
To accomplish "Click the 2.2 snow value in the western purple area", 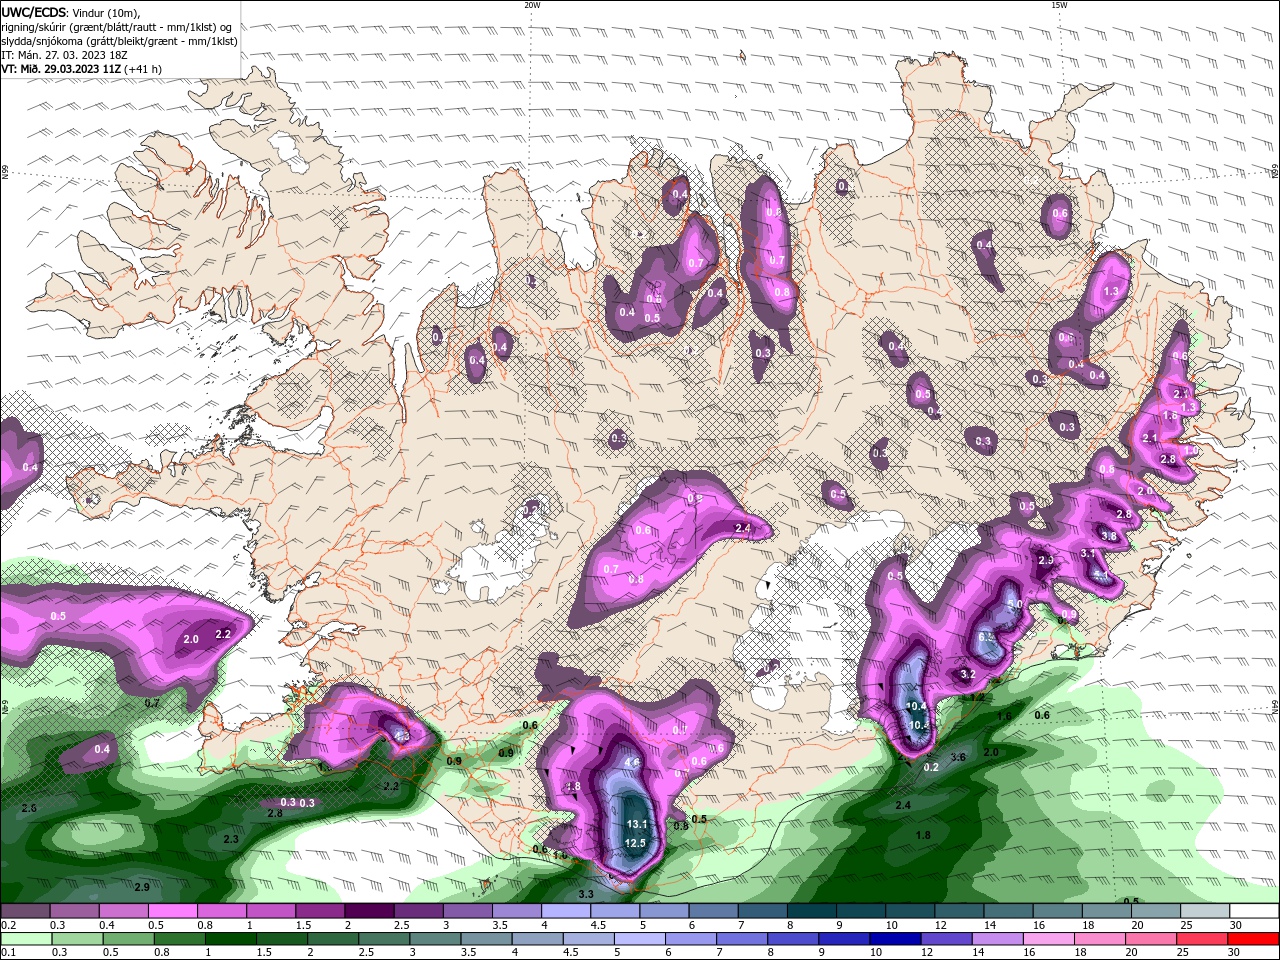I will 223,634.
